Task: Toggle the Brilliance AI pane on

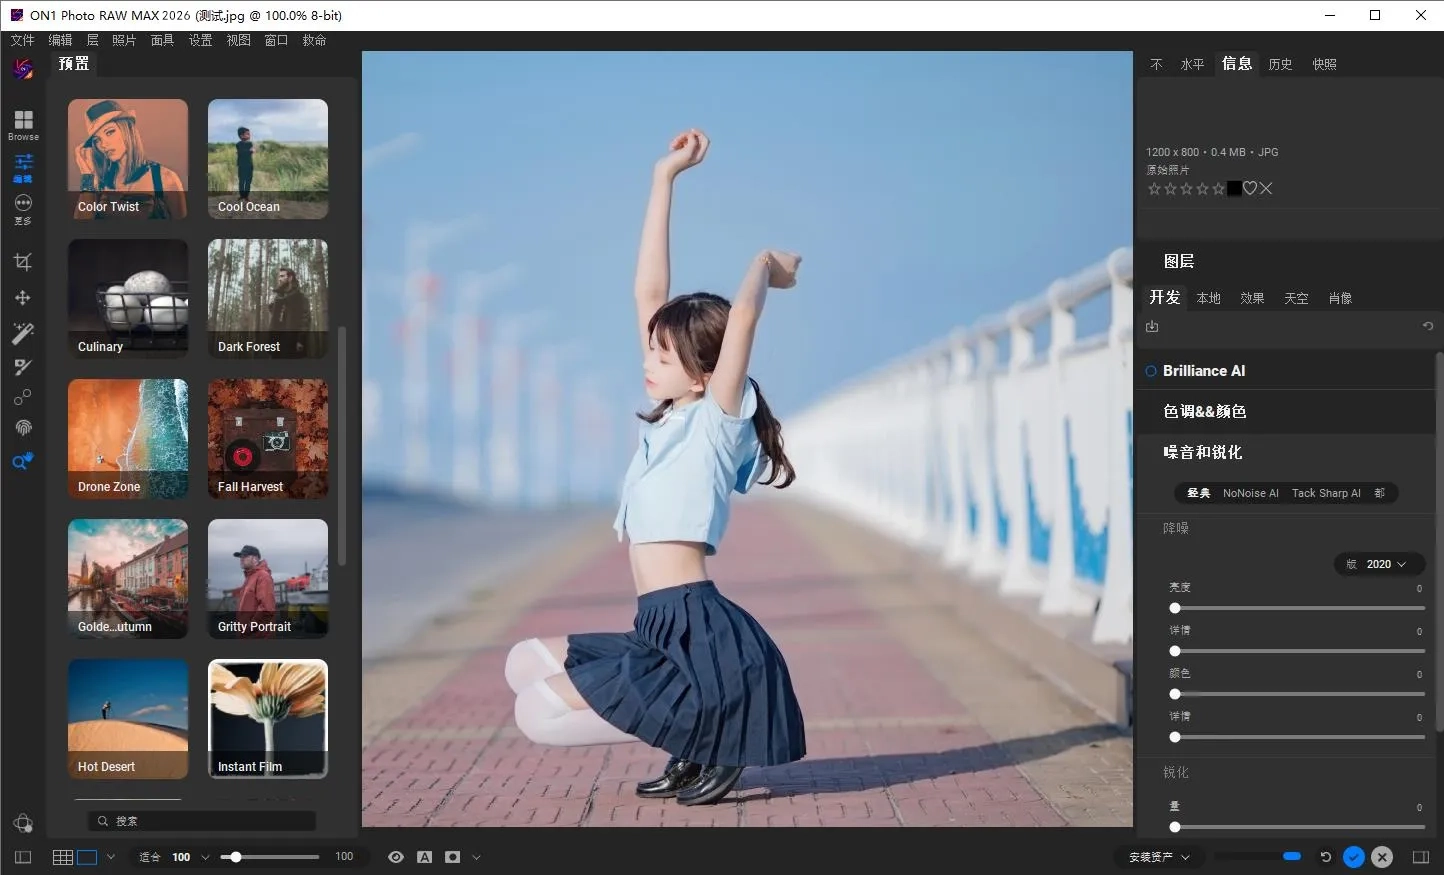Action: click(1149, 370)
